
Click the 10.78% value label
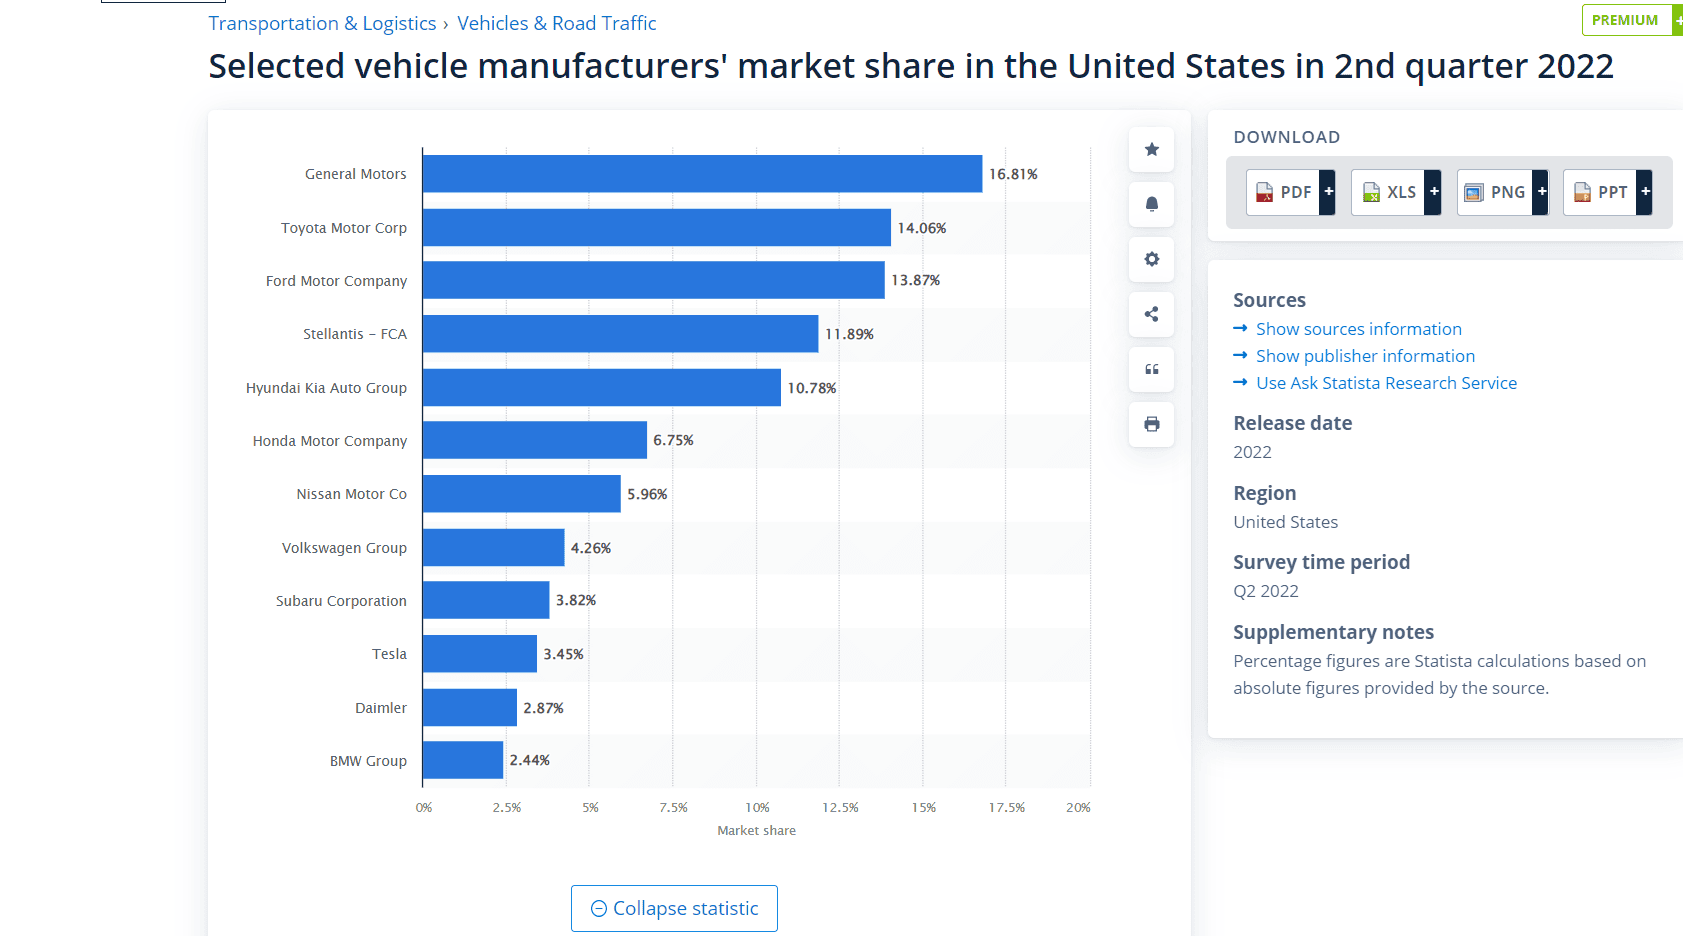pos(812,388)
